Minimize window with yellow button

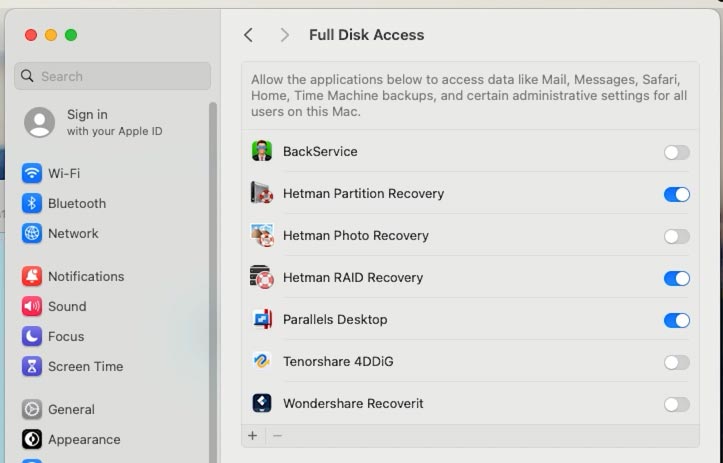(51, 35)
